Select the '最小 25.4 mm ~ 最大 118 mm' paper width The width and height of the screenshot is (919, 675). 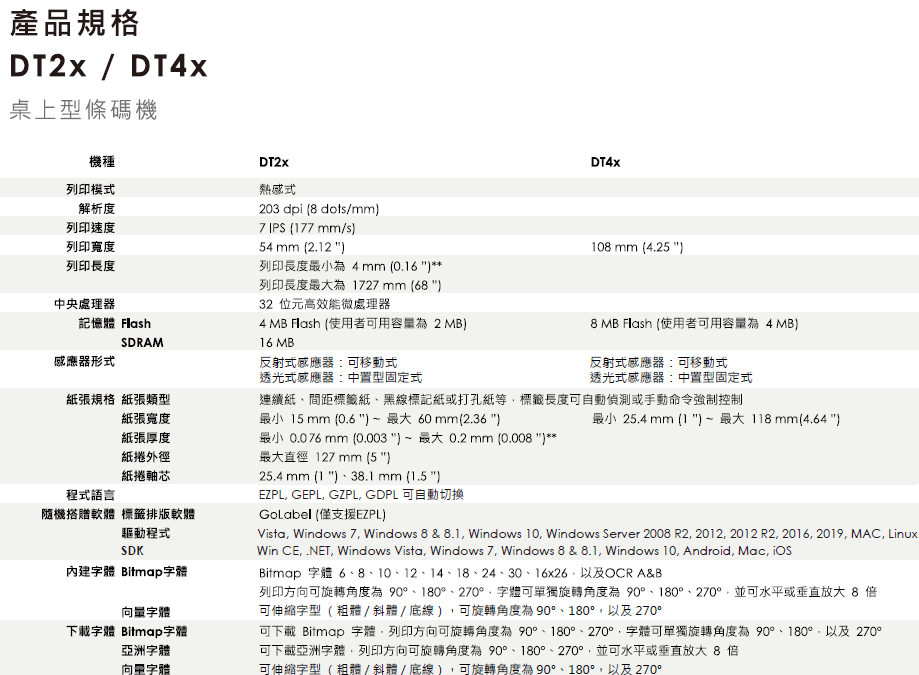point(716,419)
